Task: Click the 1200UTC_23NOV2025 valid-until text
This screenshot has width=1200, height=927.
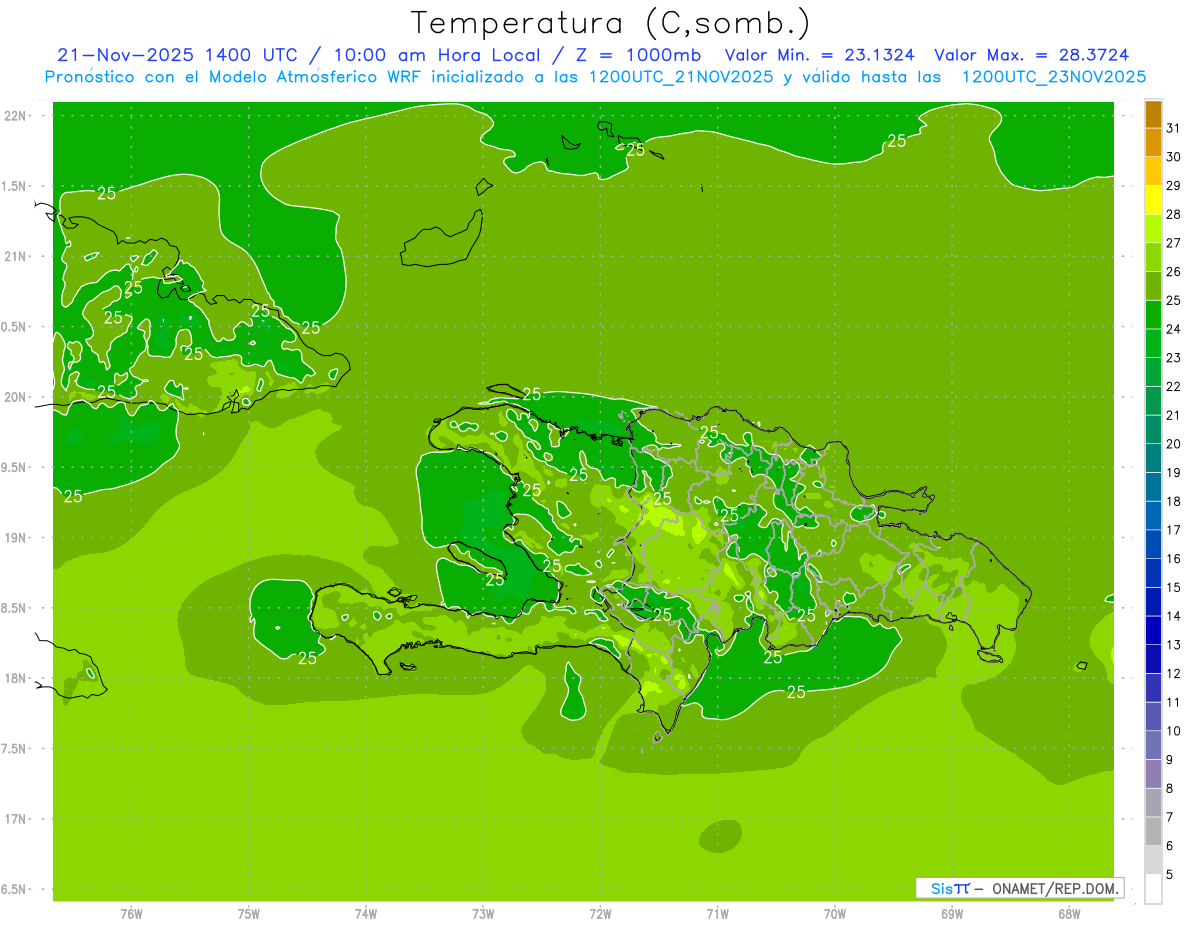Action: coord(1053,77)
